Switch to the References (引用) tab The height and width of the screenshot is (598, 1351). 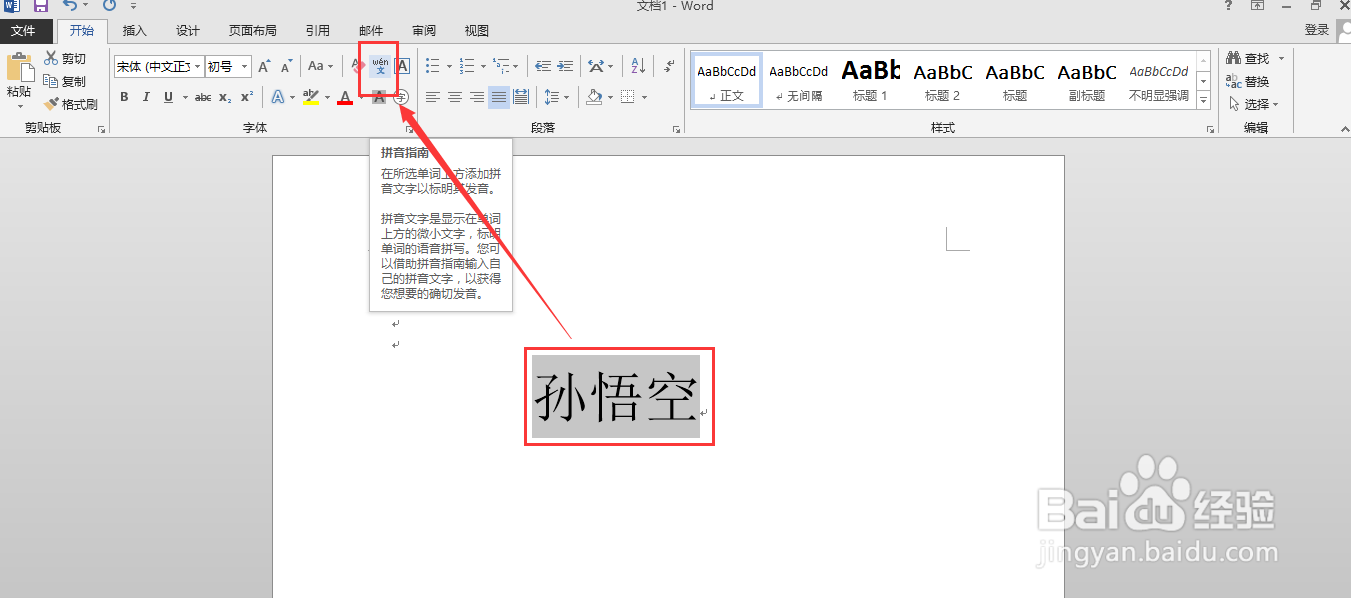click(x=318, y=31)
